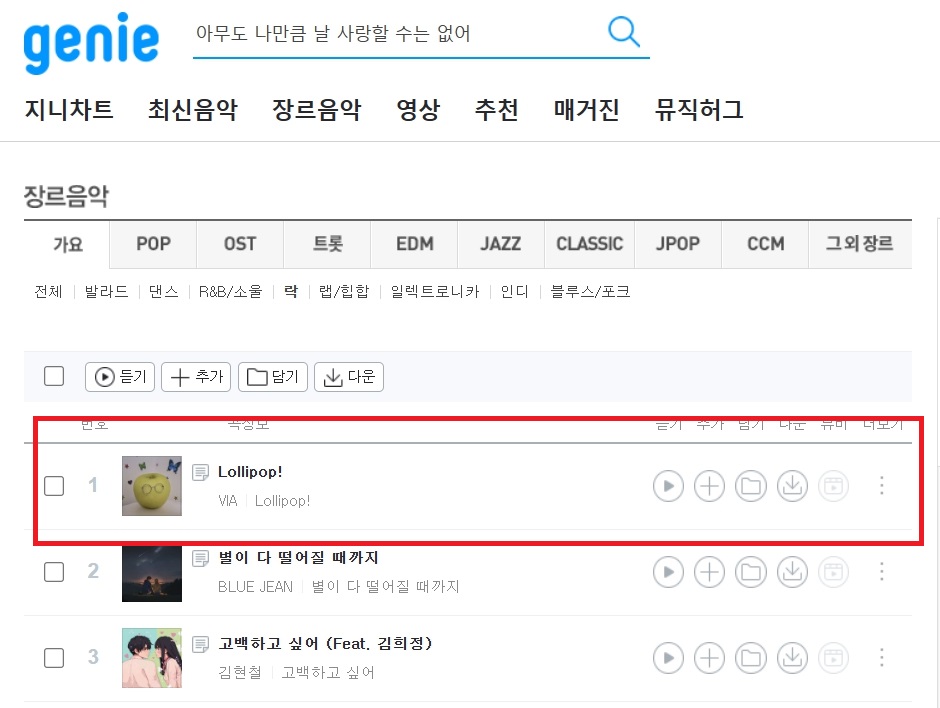Viewport: 940px width, 708px height.
Task: Click the magnifier search icon
Action: click(x=624, y=32)
